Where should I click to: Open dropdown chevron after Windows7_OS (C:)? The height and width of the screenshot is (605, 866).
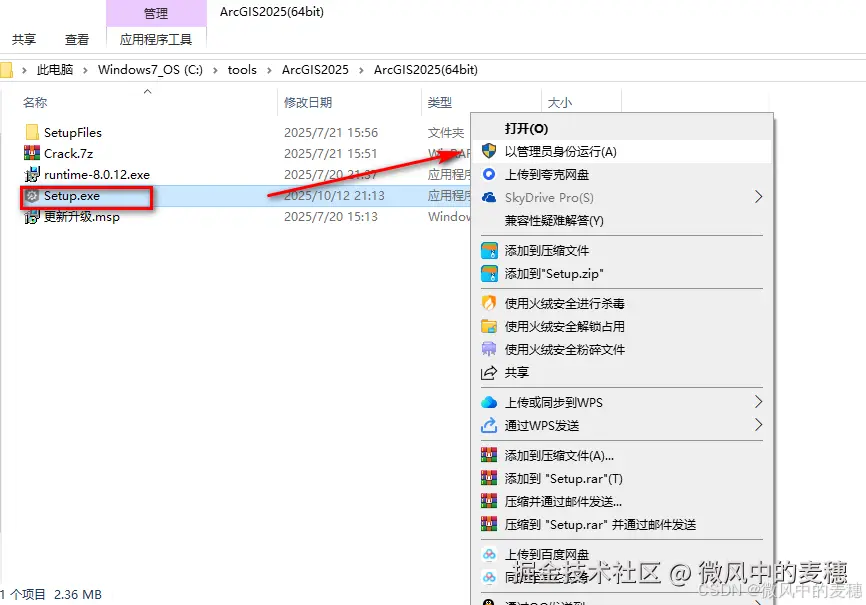point(215,70)
